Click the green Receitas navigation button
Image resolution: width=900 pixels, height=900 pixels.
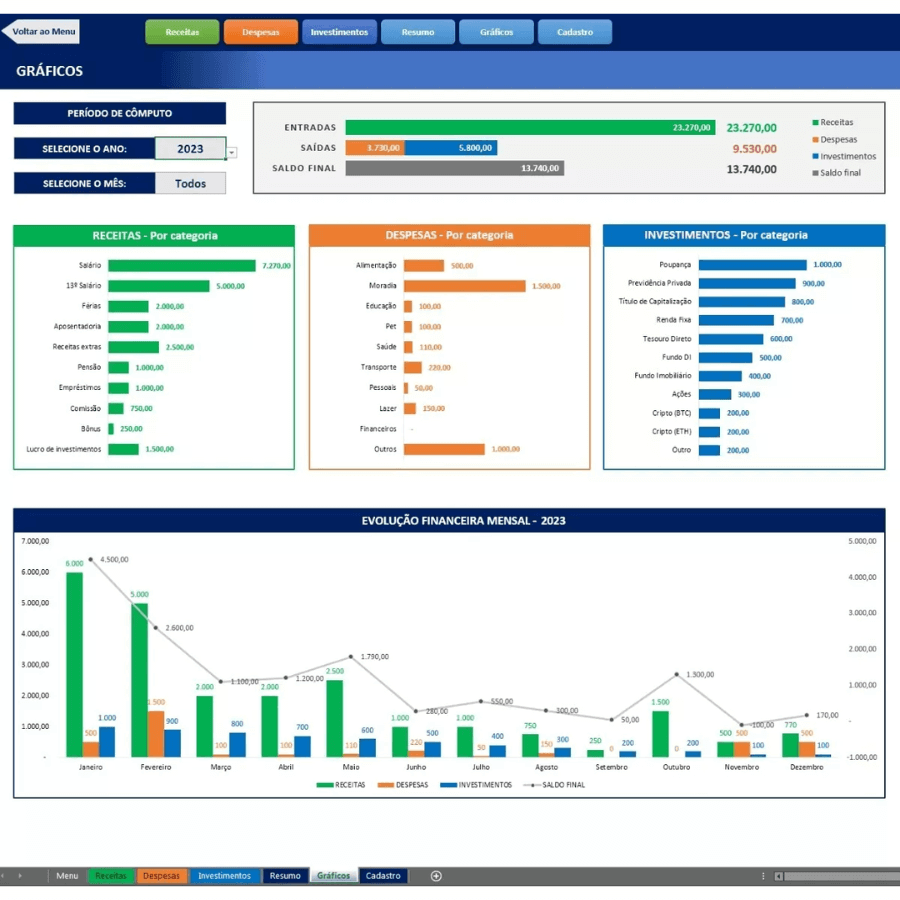tap(182, 32)
